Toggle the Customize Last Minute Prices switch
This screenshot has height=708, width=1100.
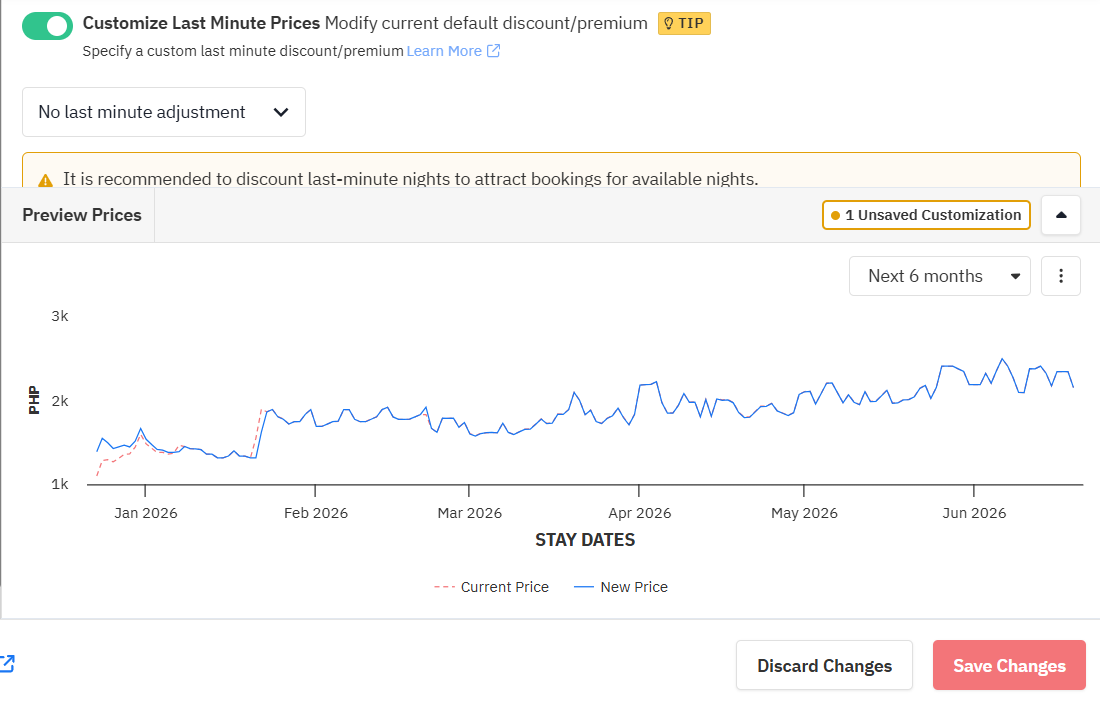click(x=47, y=26)
